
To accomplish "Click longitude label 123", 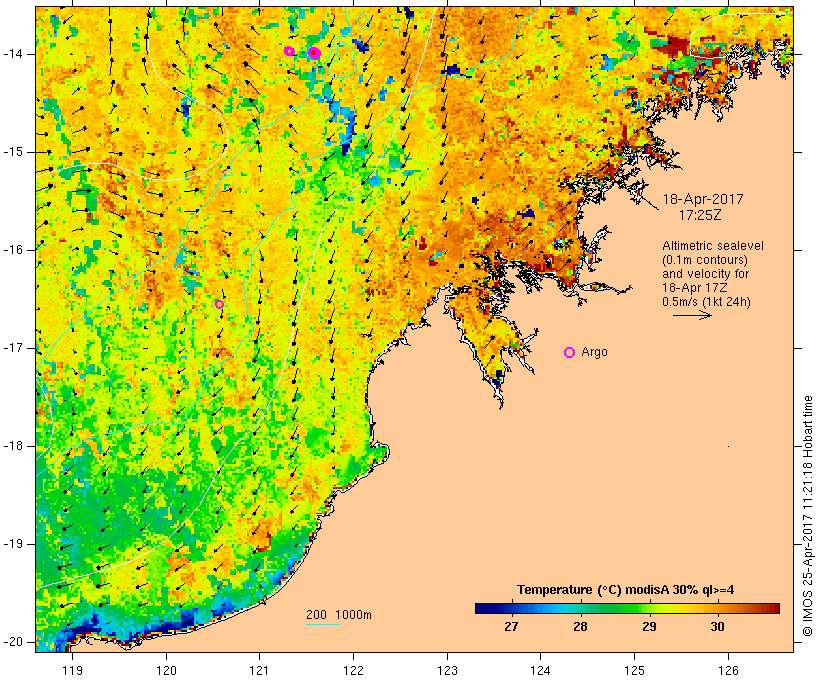I will coord(447,670).
